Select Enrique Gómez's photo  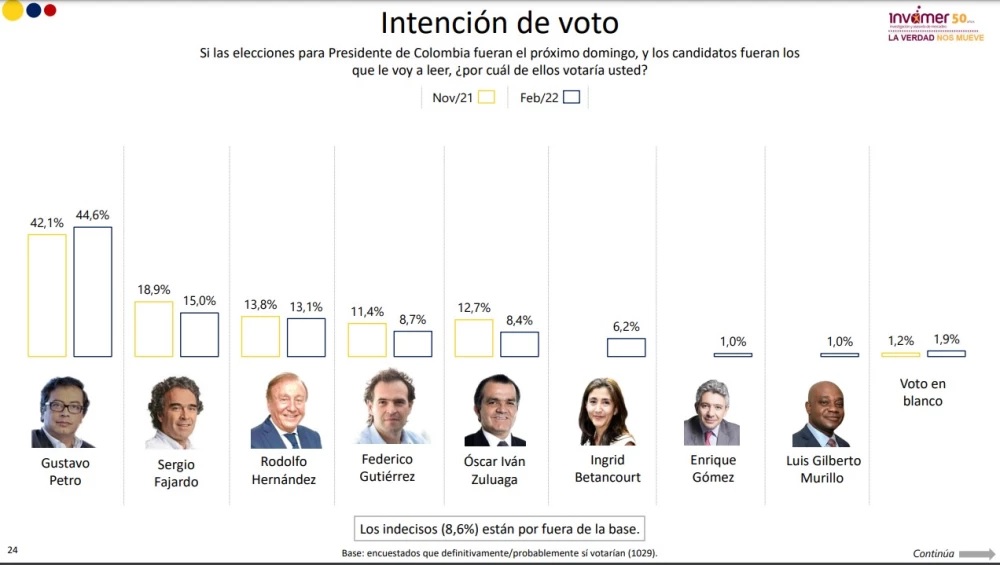coord(712,412)
